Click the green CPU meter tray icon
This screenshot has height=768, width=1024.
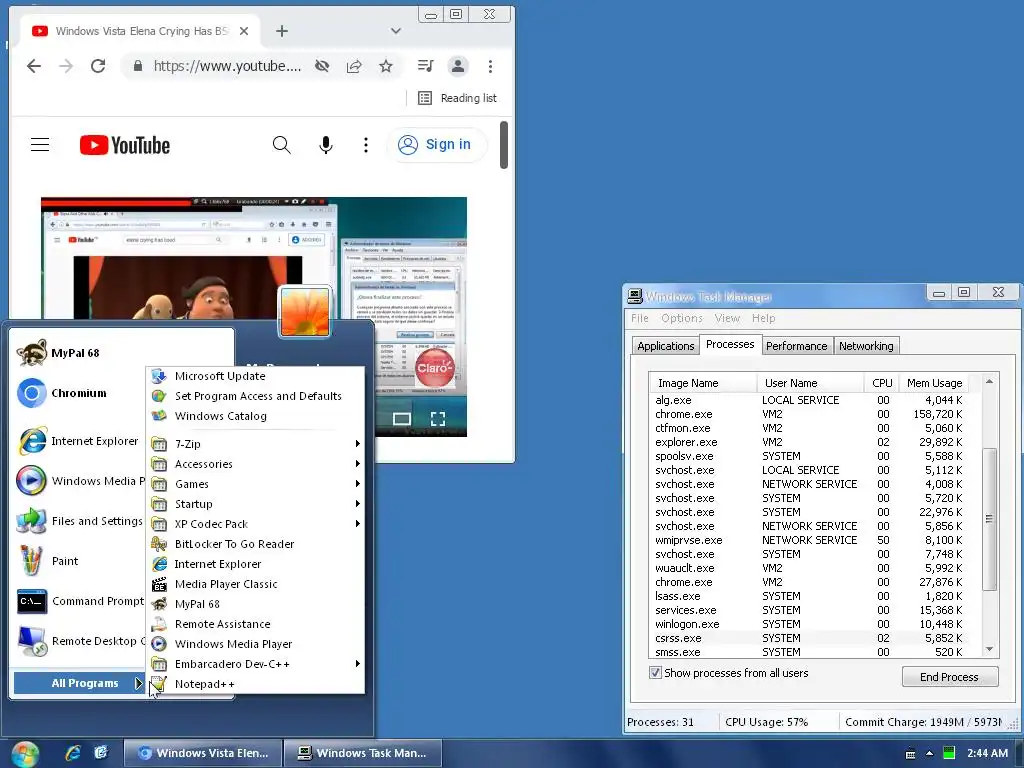pos(950,753)
